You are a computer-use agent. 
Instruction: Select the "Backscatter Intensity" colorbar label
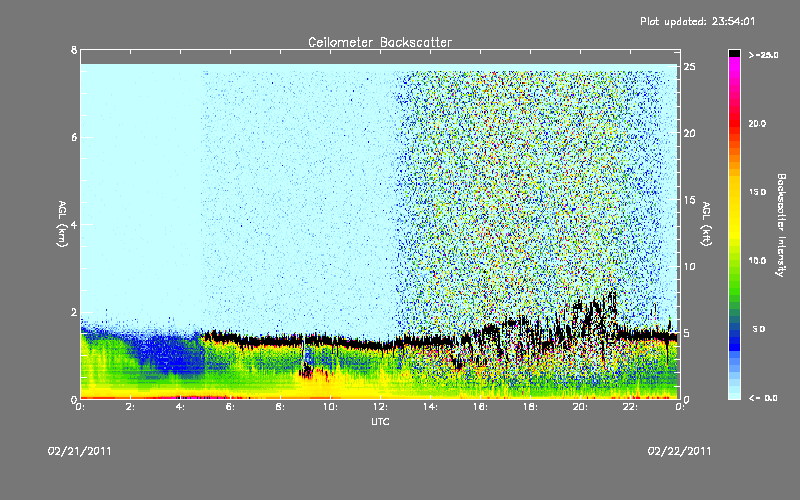781,225
